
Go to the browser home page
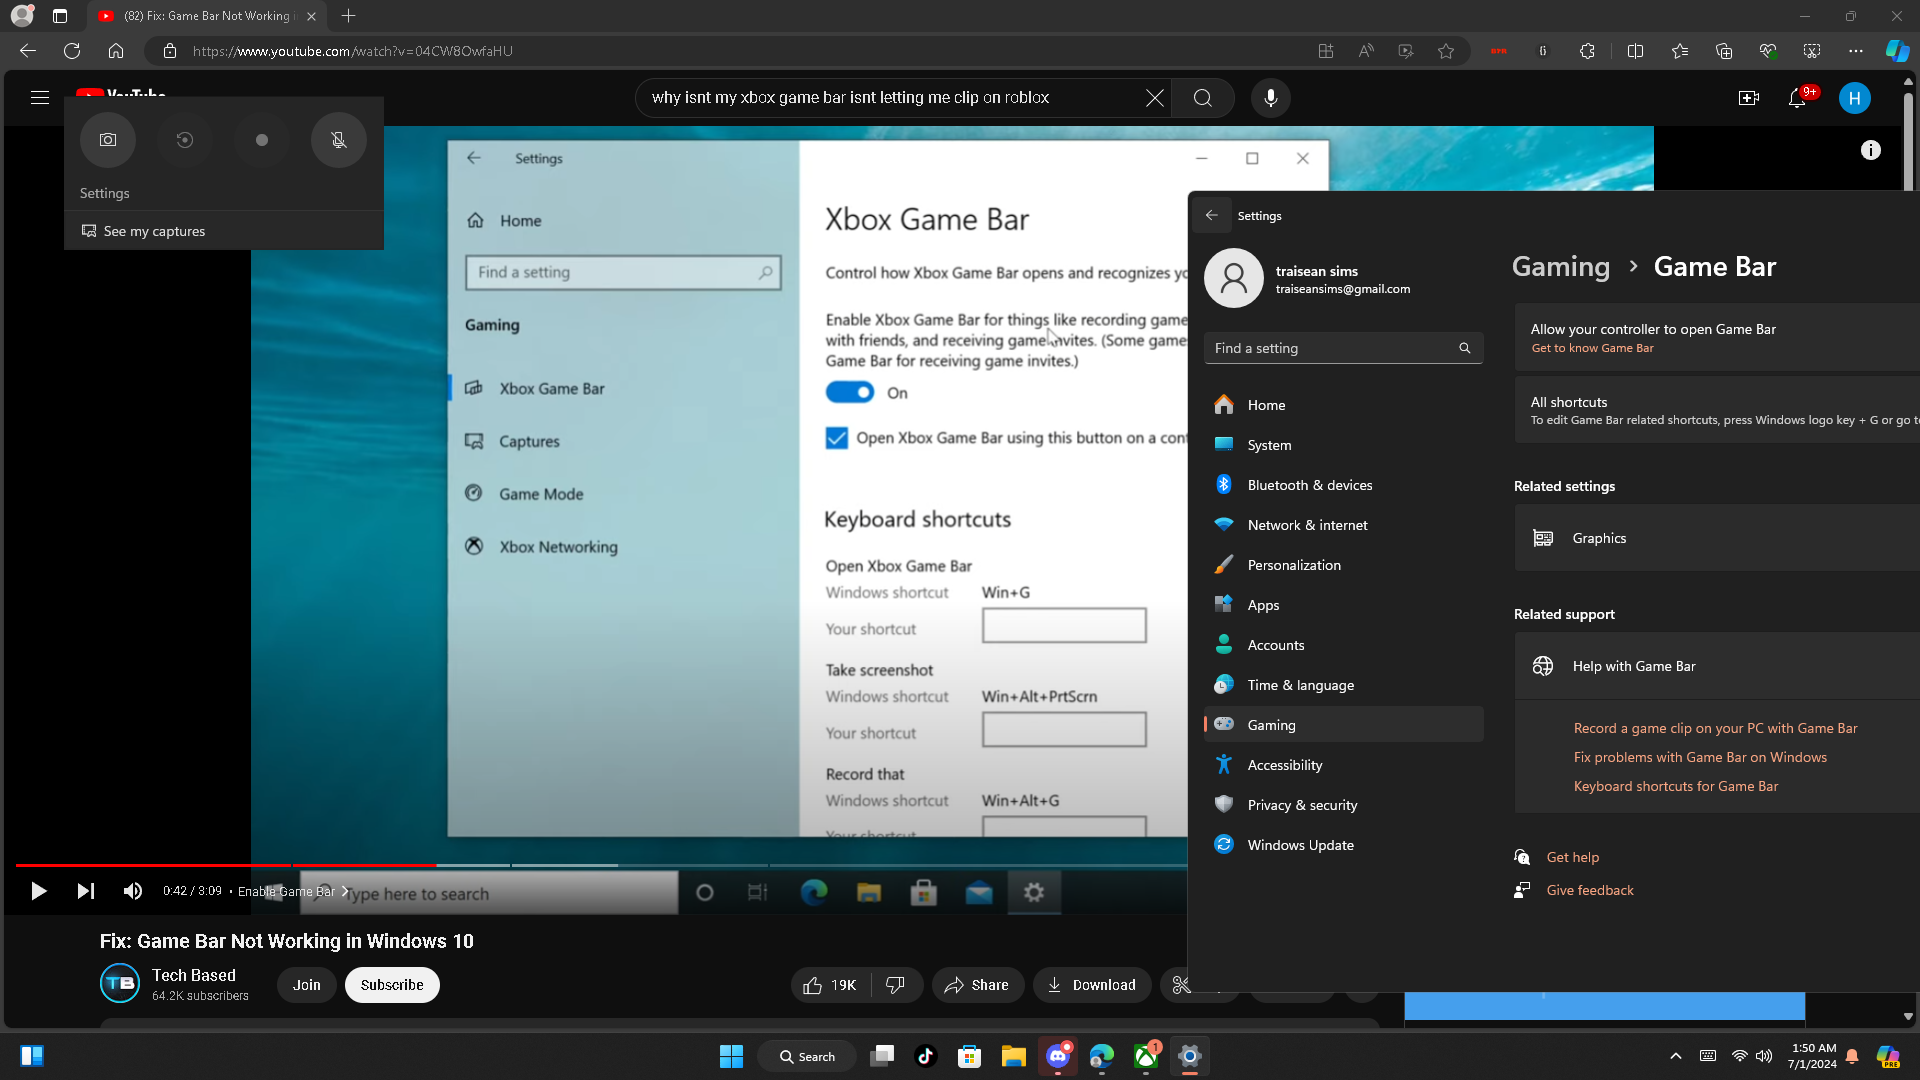(x=116, y=51)
